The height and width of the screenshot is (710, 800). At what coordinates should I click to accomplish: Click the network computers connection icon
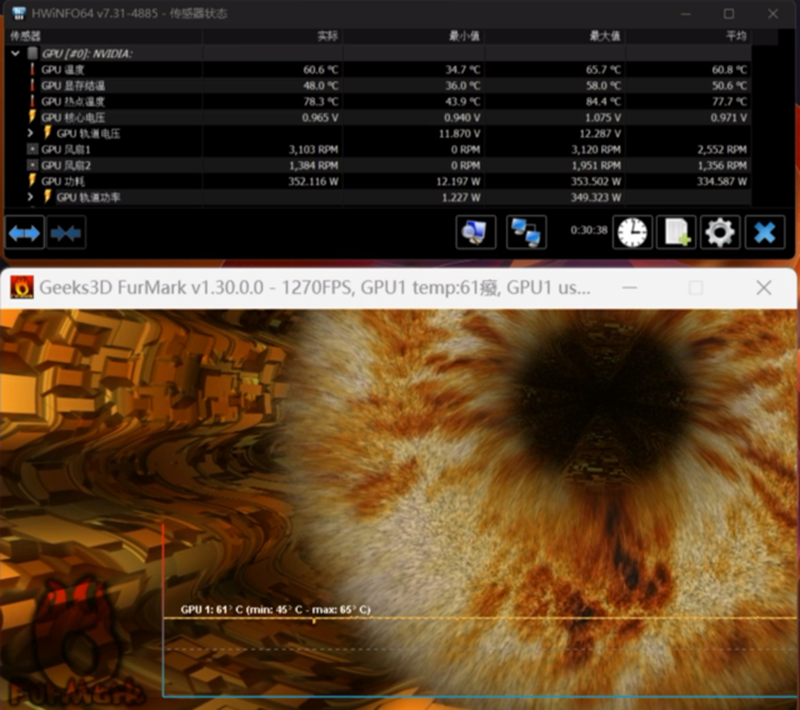click(x=525, y=232)
